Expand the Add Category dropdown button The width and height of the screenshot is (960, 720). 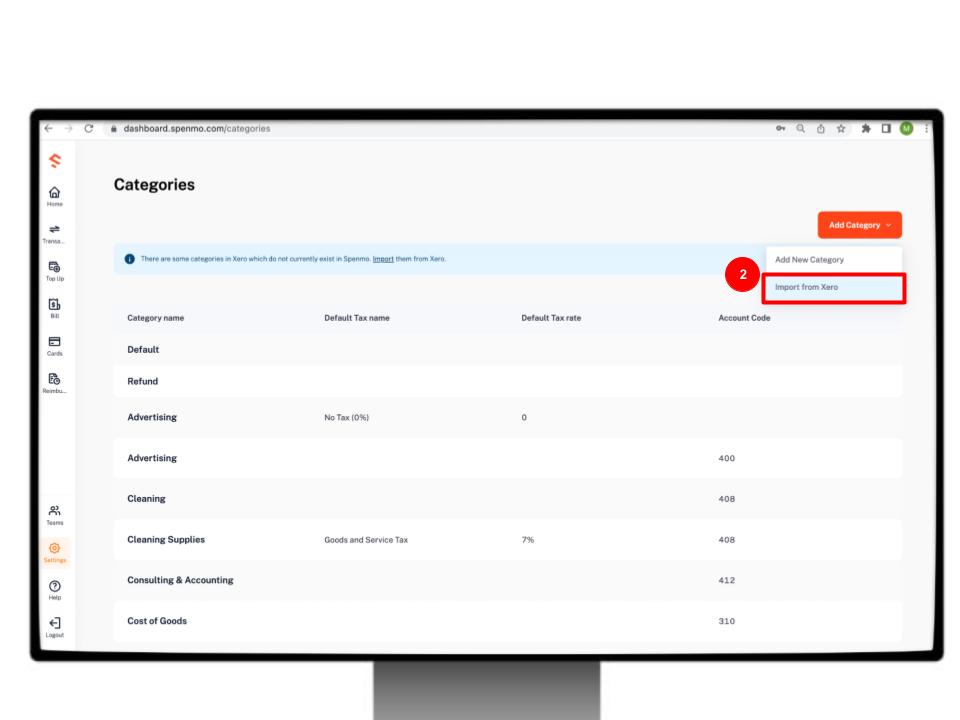[x=860, y=225]
